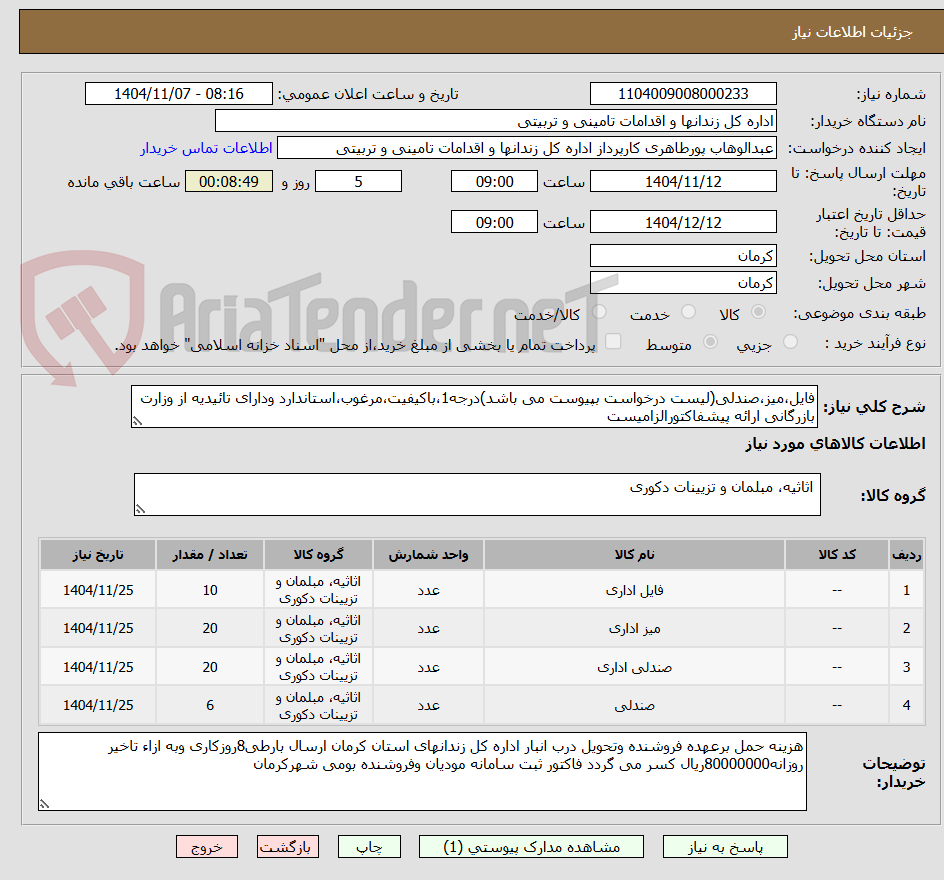Click the چاپ print button

pos(369,847)
